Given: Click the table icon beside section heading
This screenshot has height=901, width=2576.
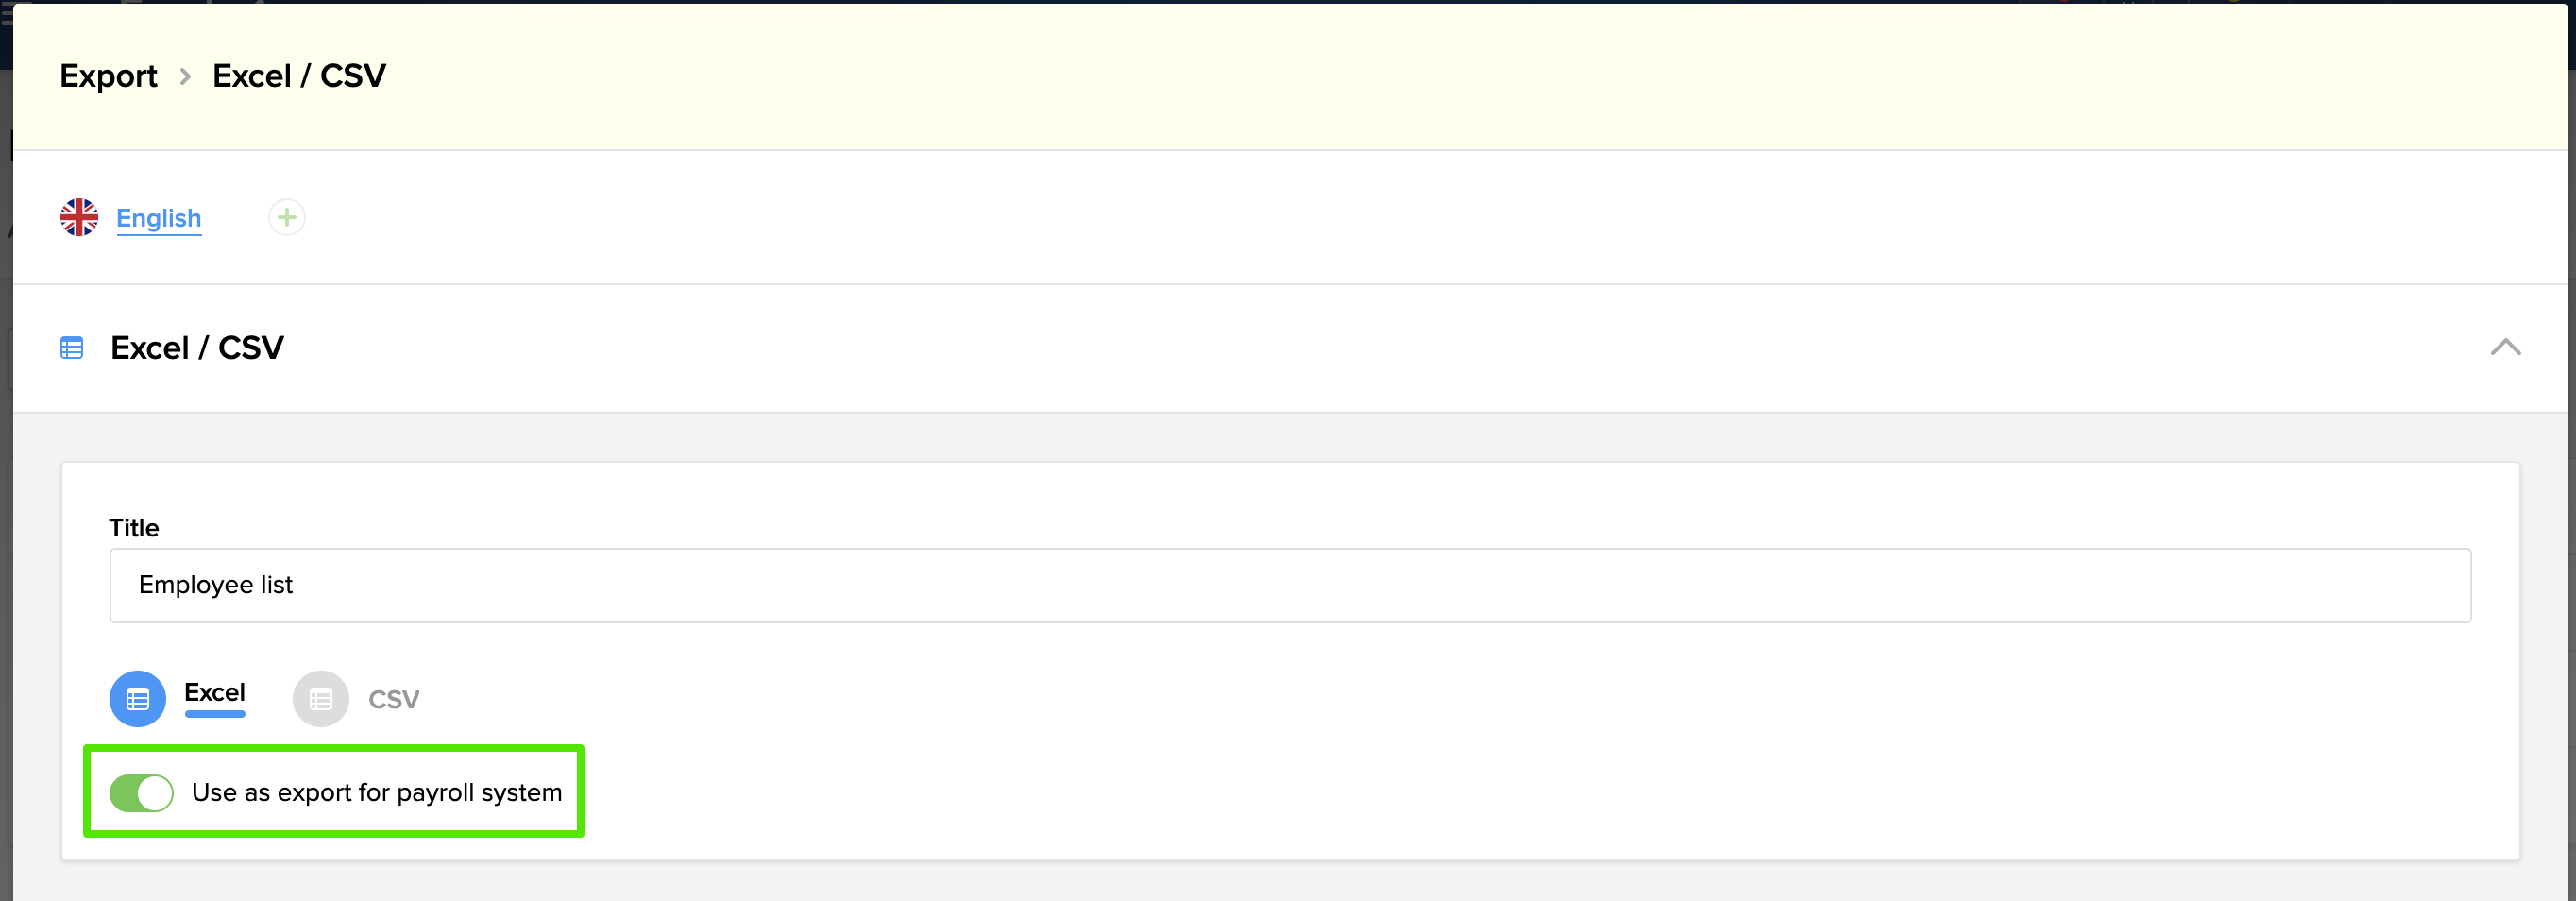Looking at the screenshot, I should click(x=72, y=348).
